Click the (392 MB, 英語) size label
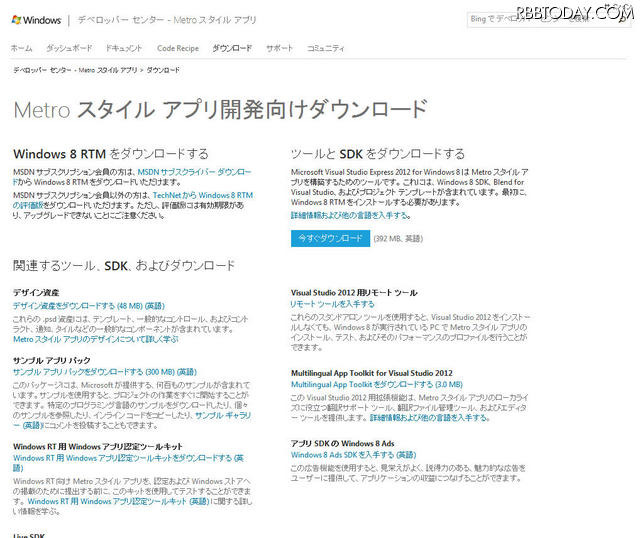 [398, 238]
